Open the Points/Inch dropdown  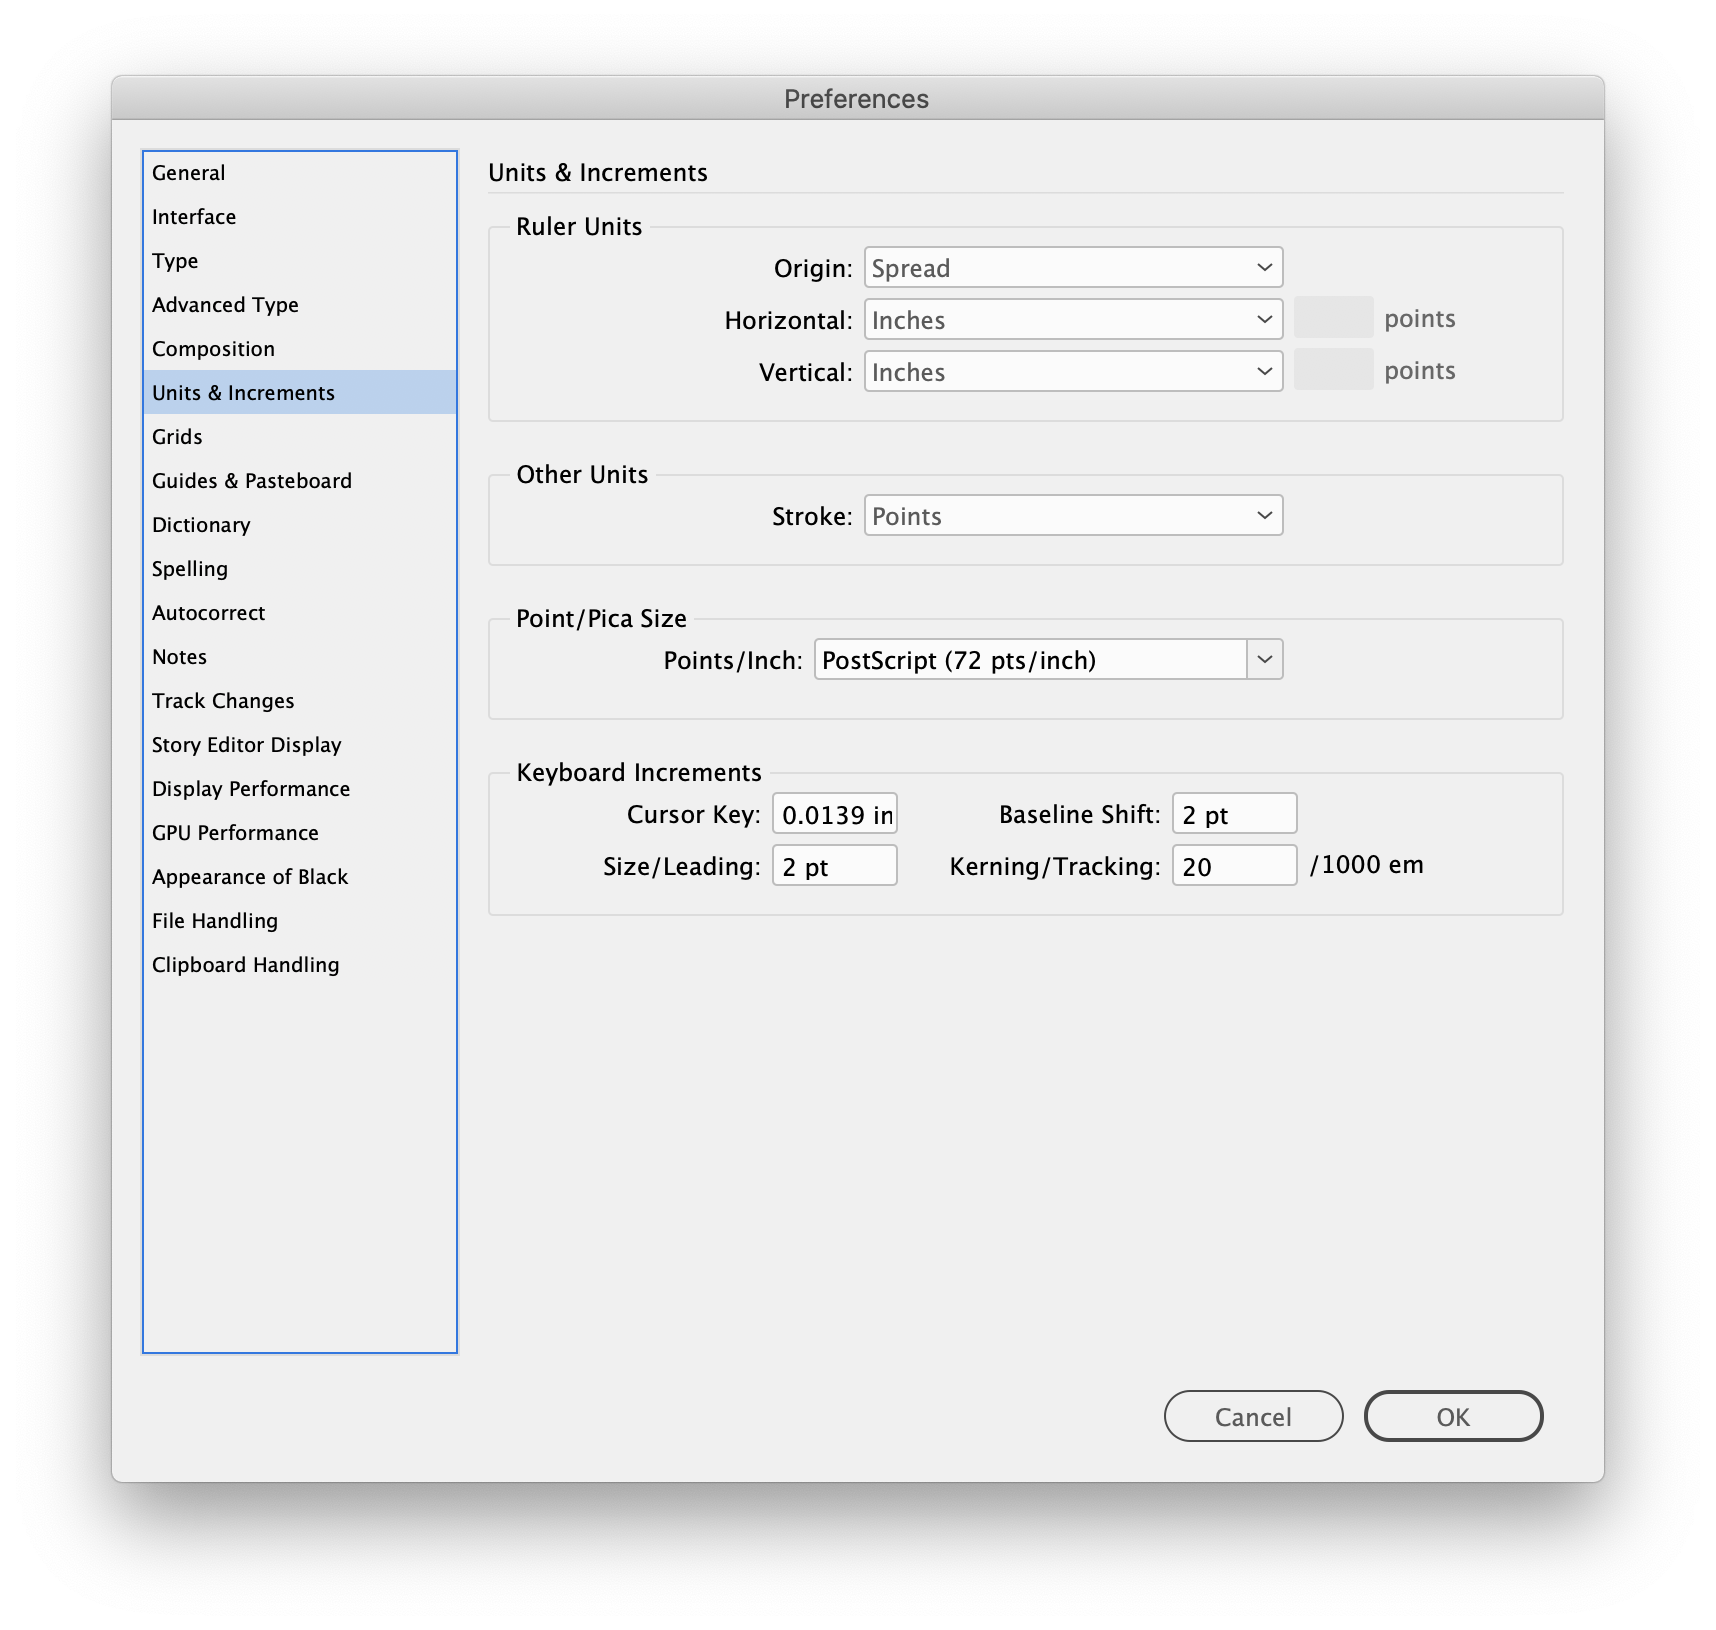click(1047, 659)
